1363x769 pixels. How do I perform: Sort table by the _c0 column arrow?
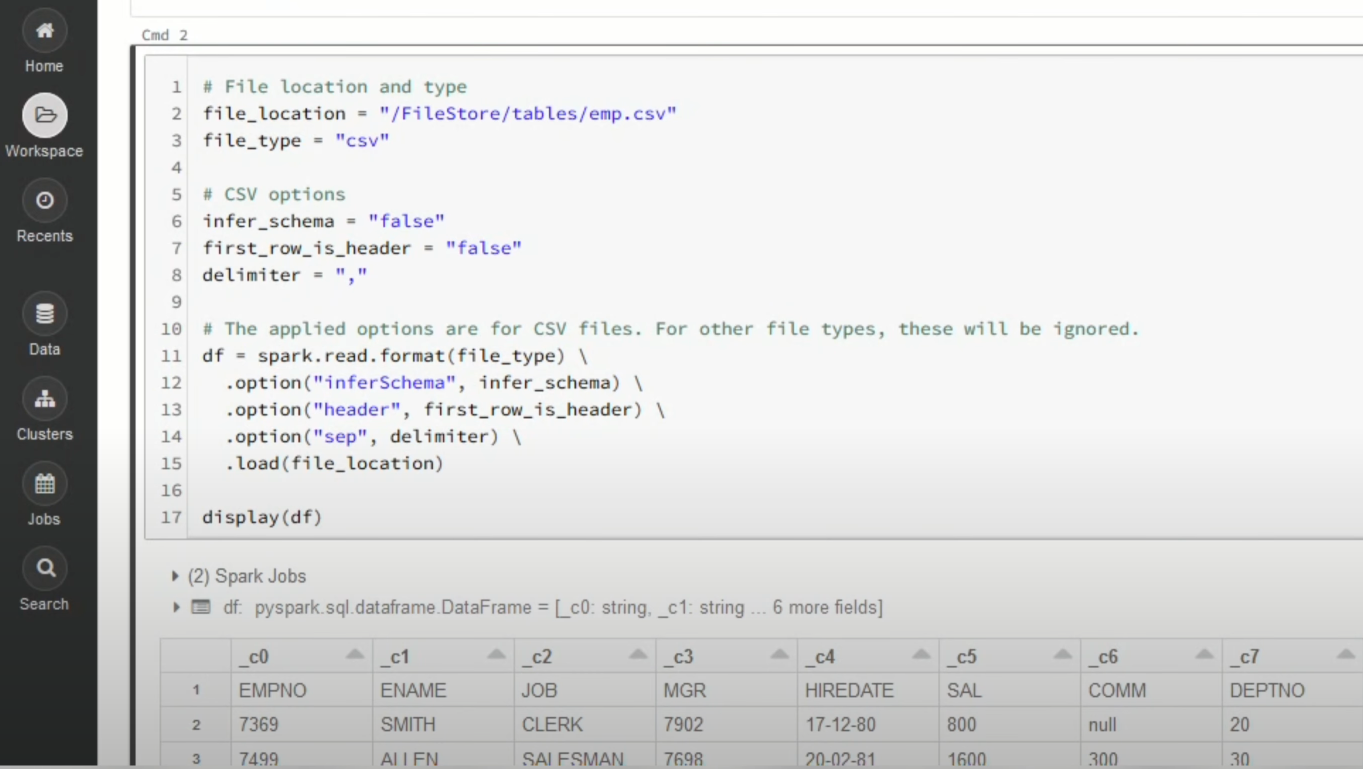[x=354, y=655]
